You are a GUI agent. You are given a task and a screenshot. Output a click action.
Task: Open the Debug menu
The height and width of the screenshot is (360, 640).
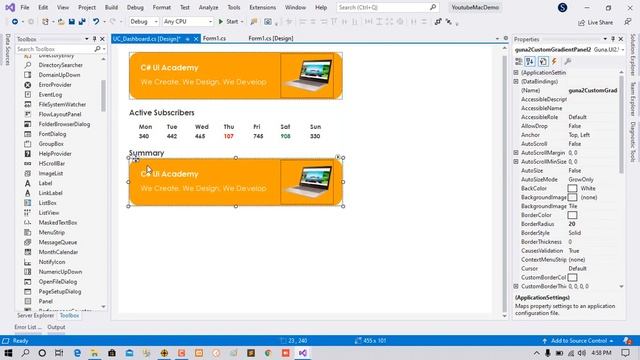[135, 7]
